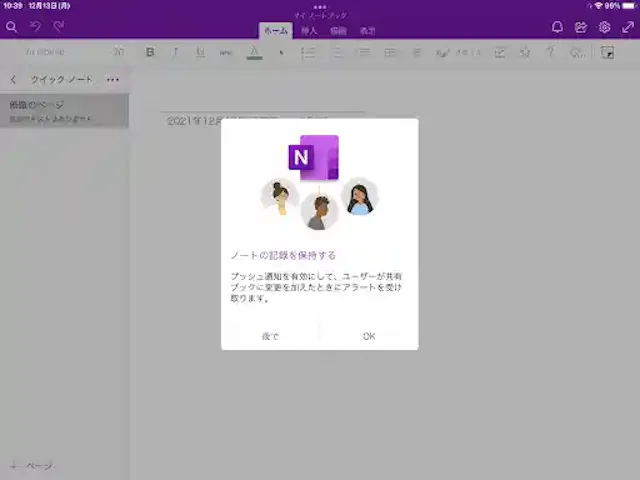This screenshot has width=640, height=480.
Task: Click the dialog heading ノートの記録を保持する
Action: pos(283,256)
